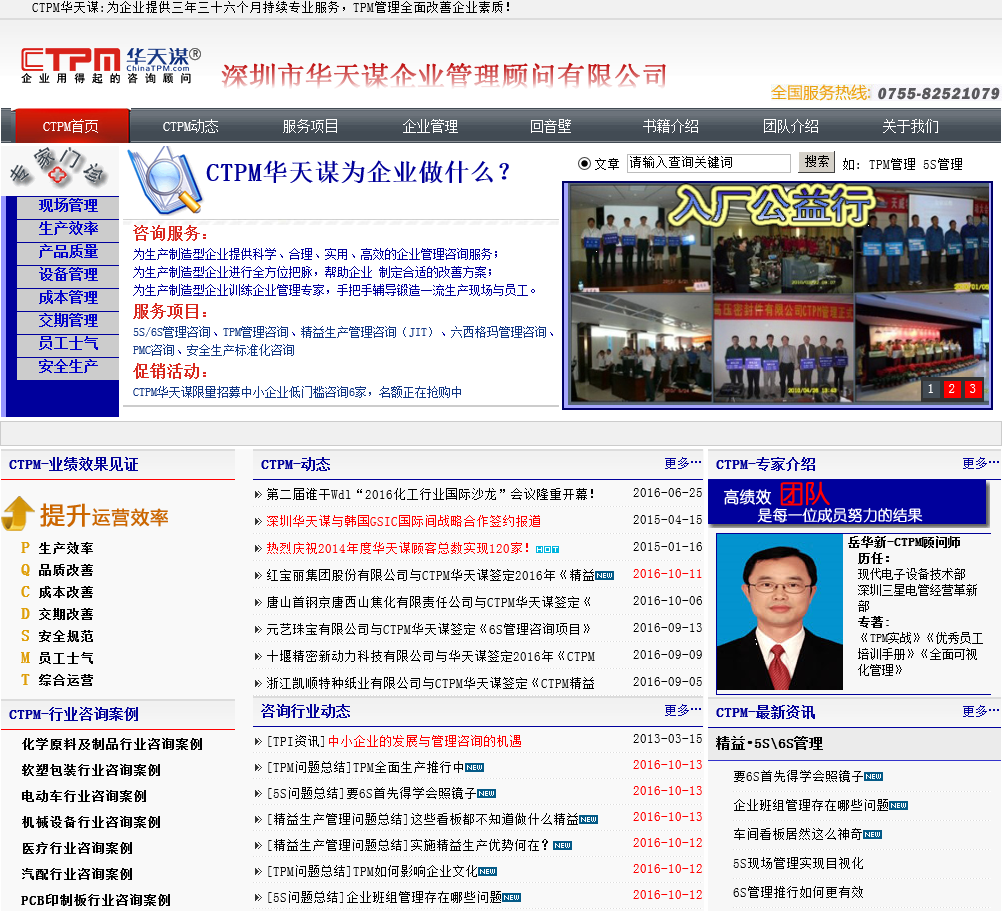This screenshot has width=1002, height=911.
Task: Click the CTPM 华天谋 logo
Action: tap(110, 66)
